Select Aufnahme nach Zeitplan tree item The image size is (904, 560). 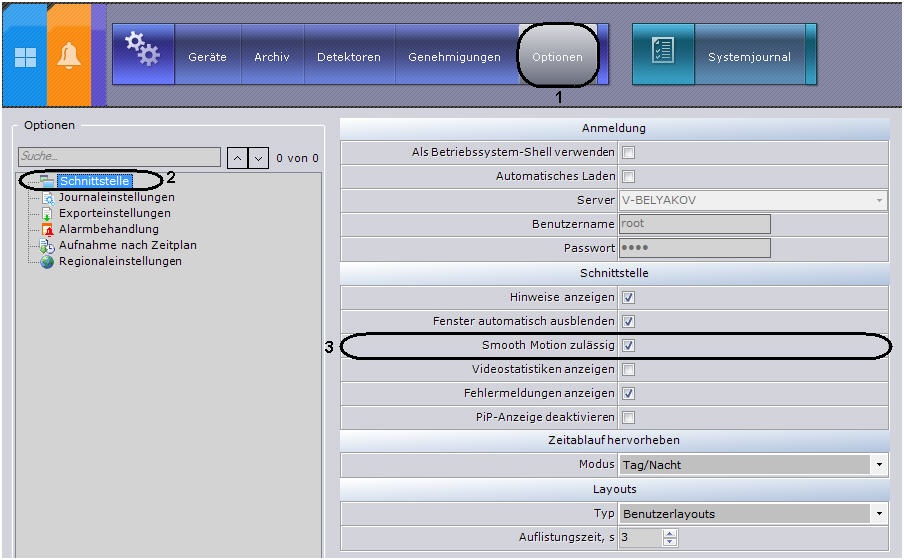point(127,245)
